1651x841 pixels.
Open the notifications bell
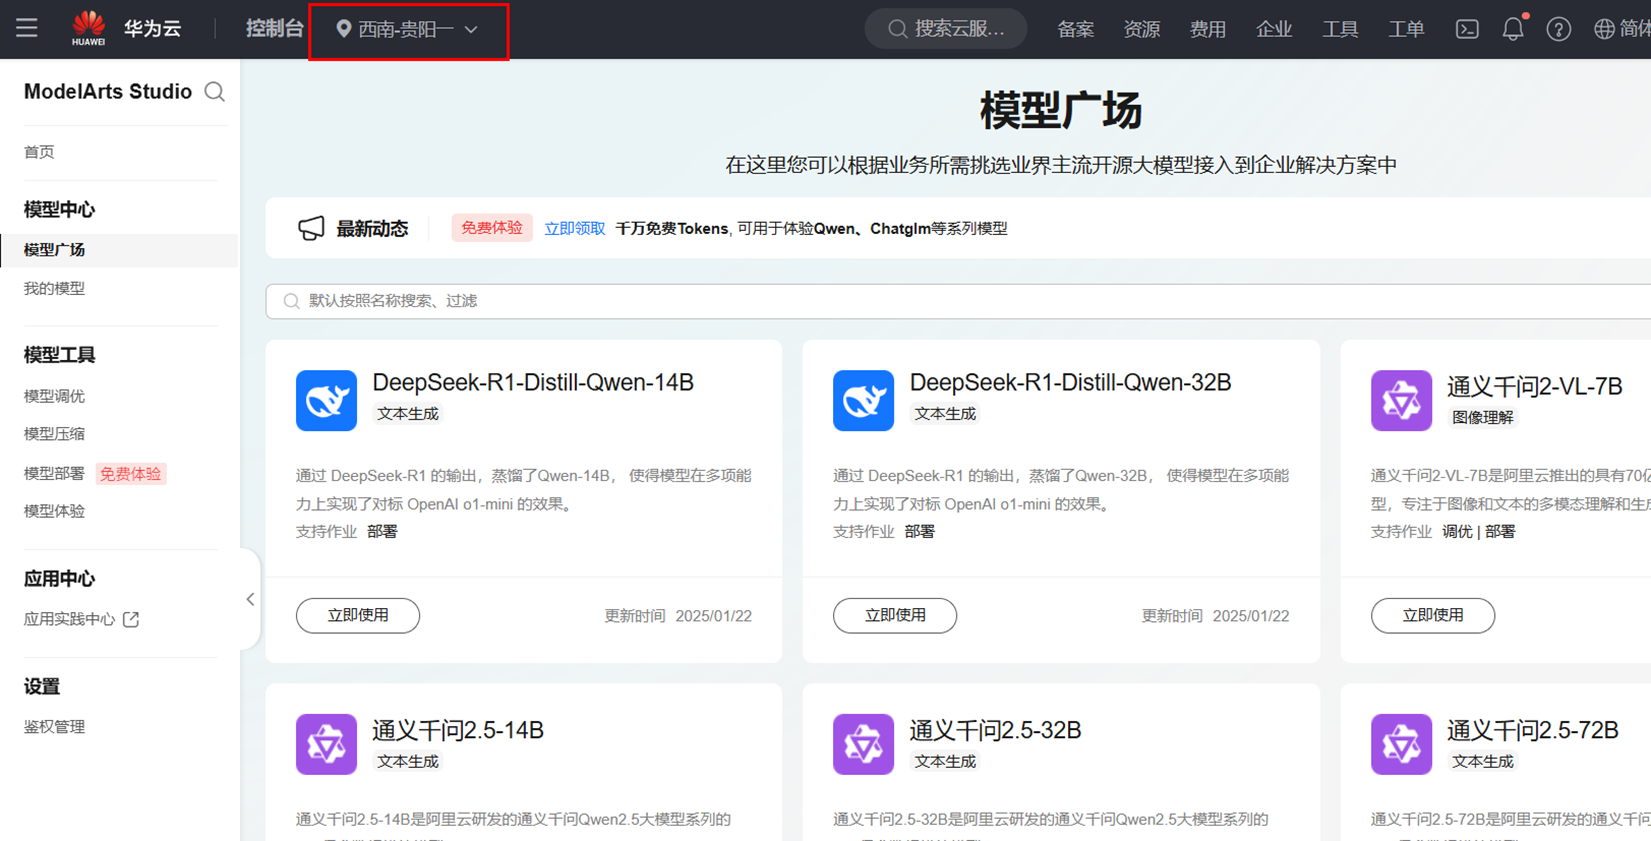pyautogui.click(x=1513, y=29)
